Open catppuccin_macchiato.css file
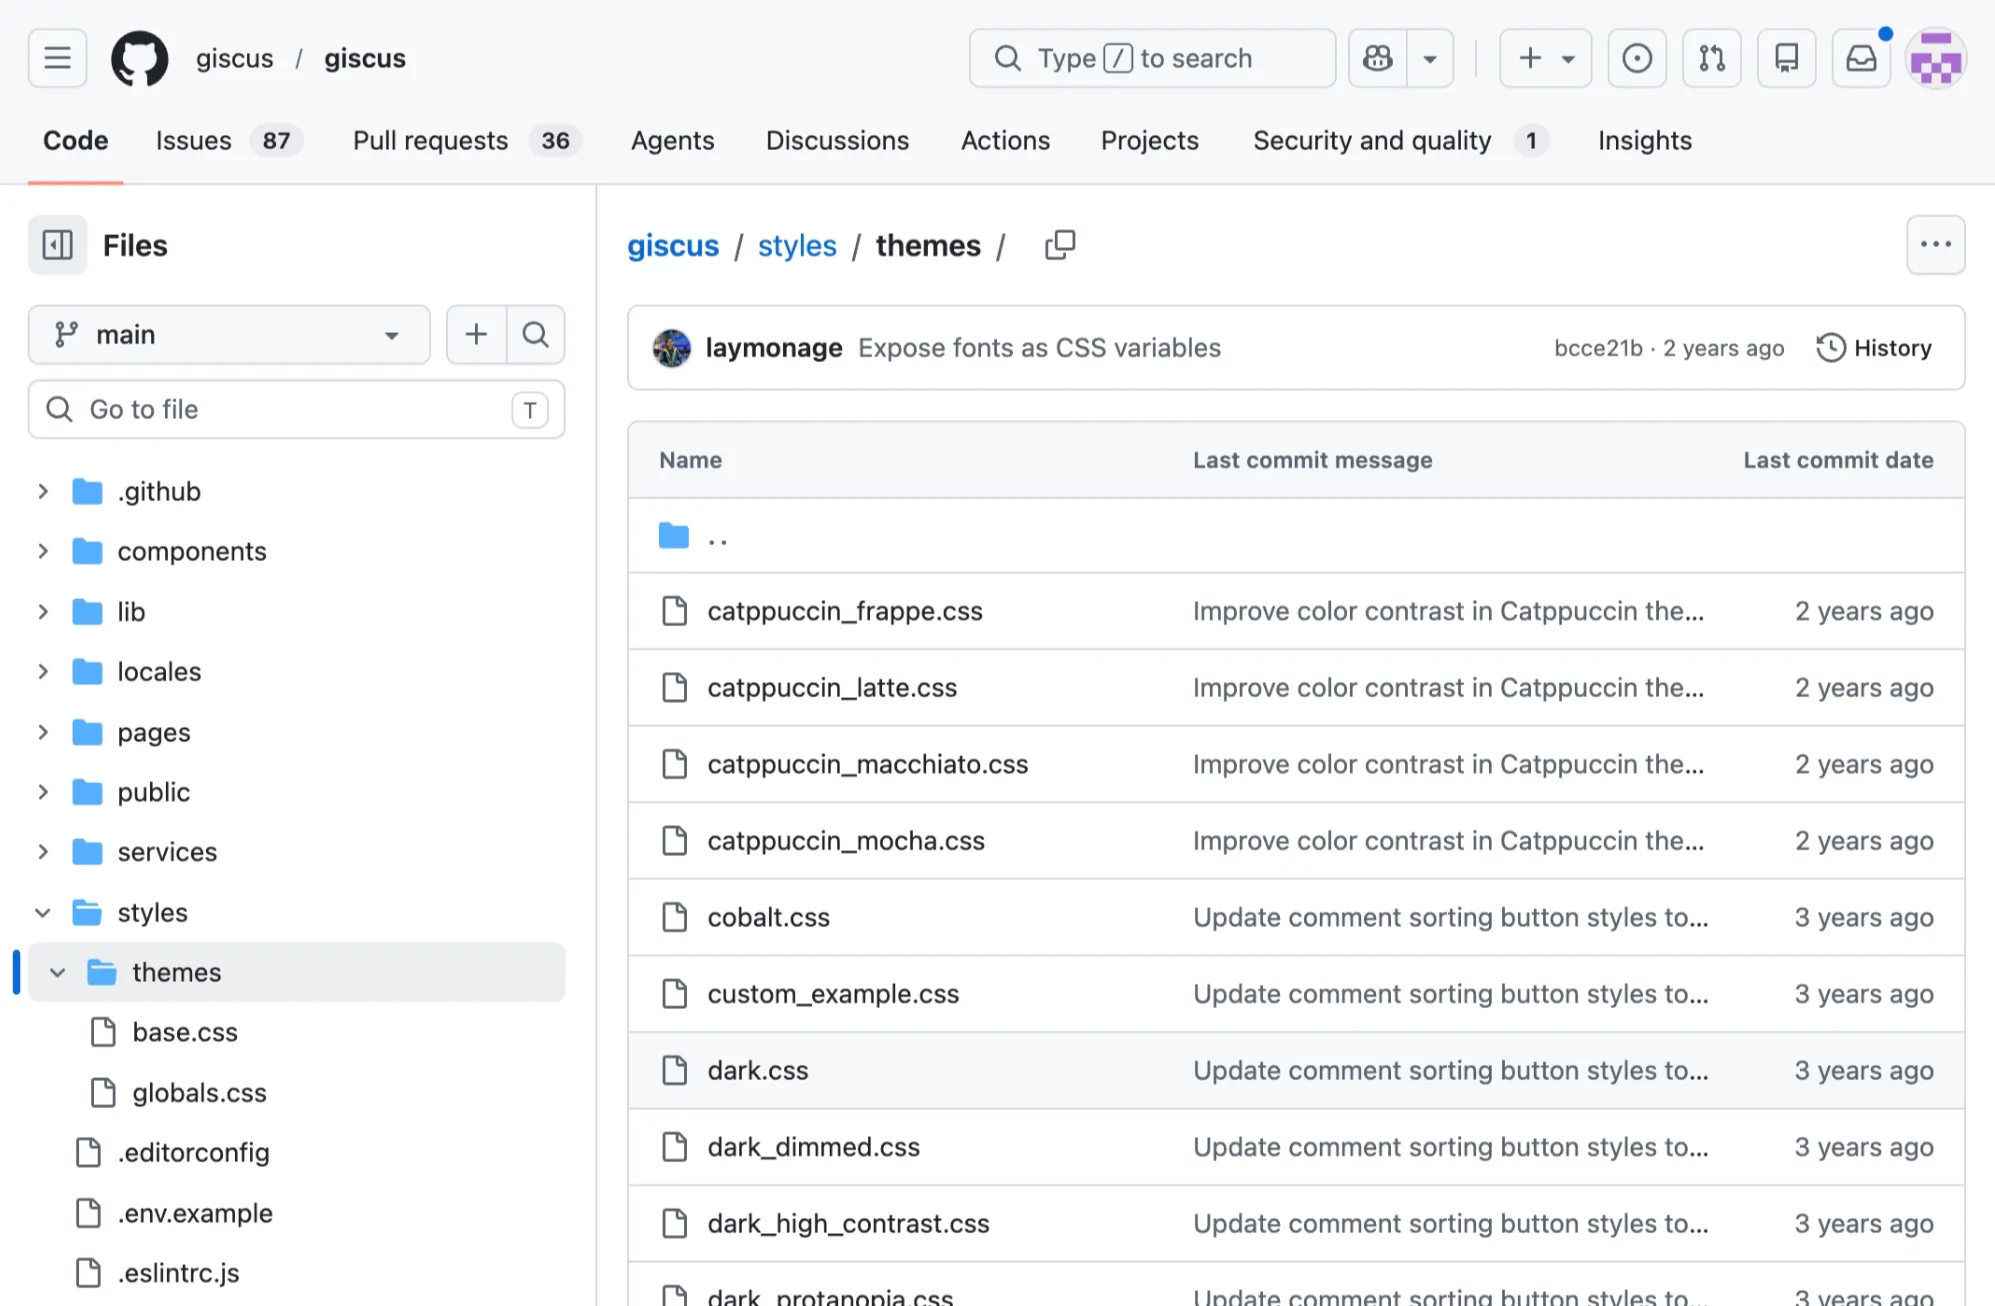1995x1306 pixels. pyautogui.click(x=867, y=764)
